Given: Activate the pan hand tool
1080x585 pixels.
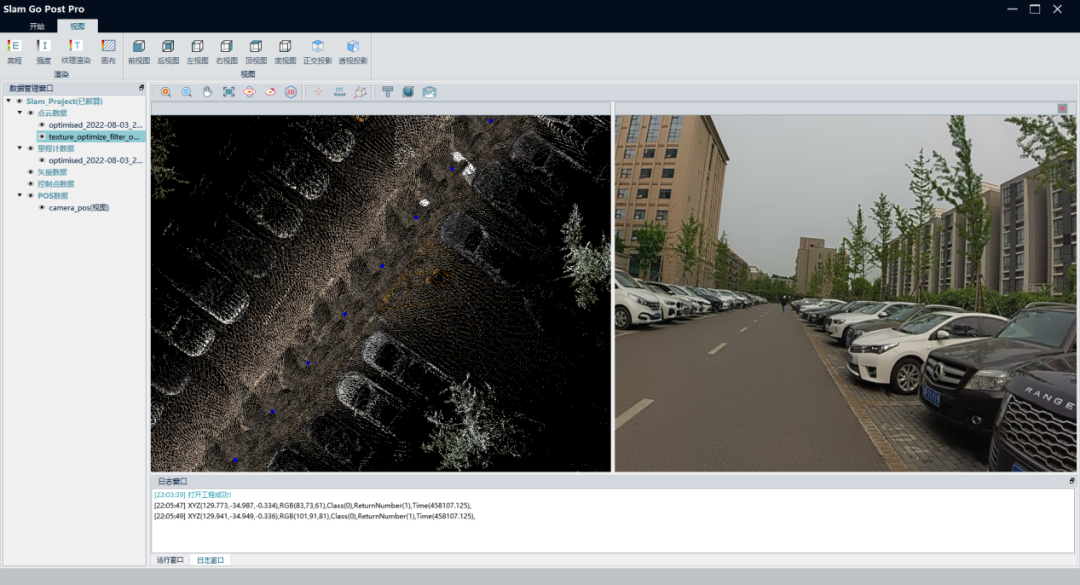Looking at the screenshot, I should coord(208,92).
